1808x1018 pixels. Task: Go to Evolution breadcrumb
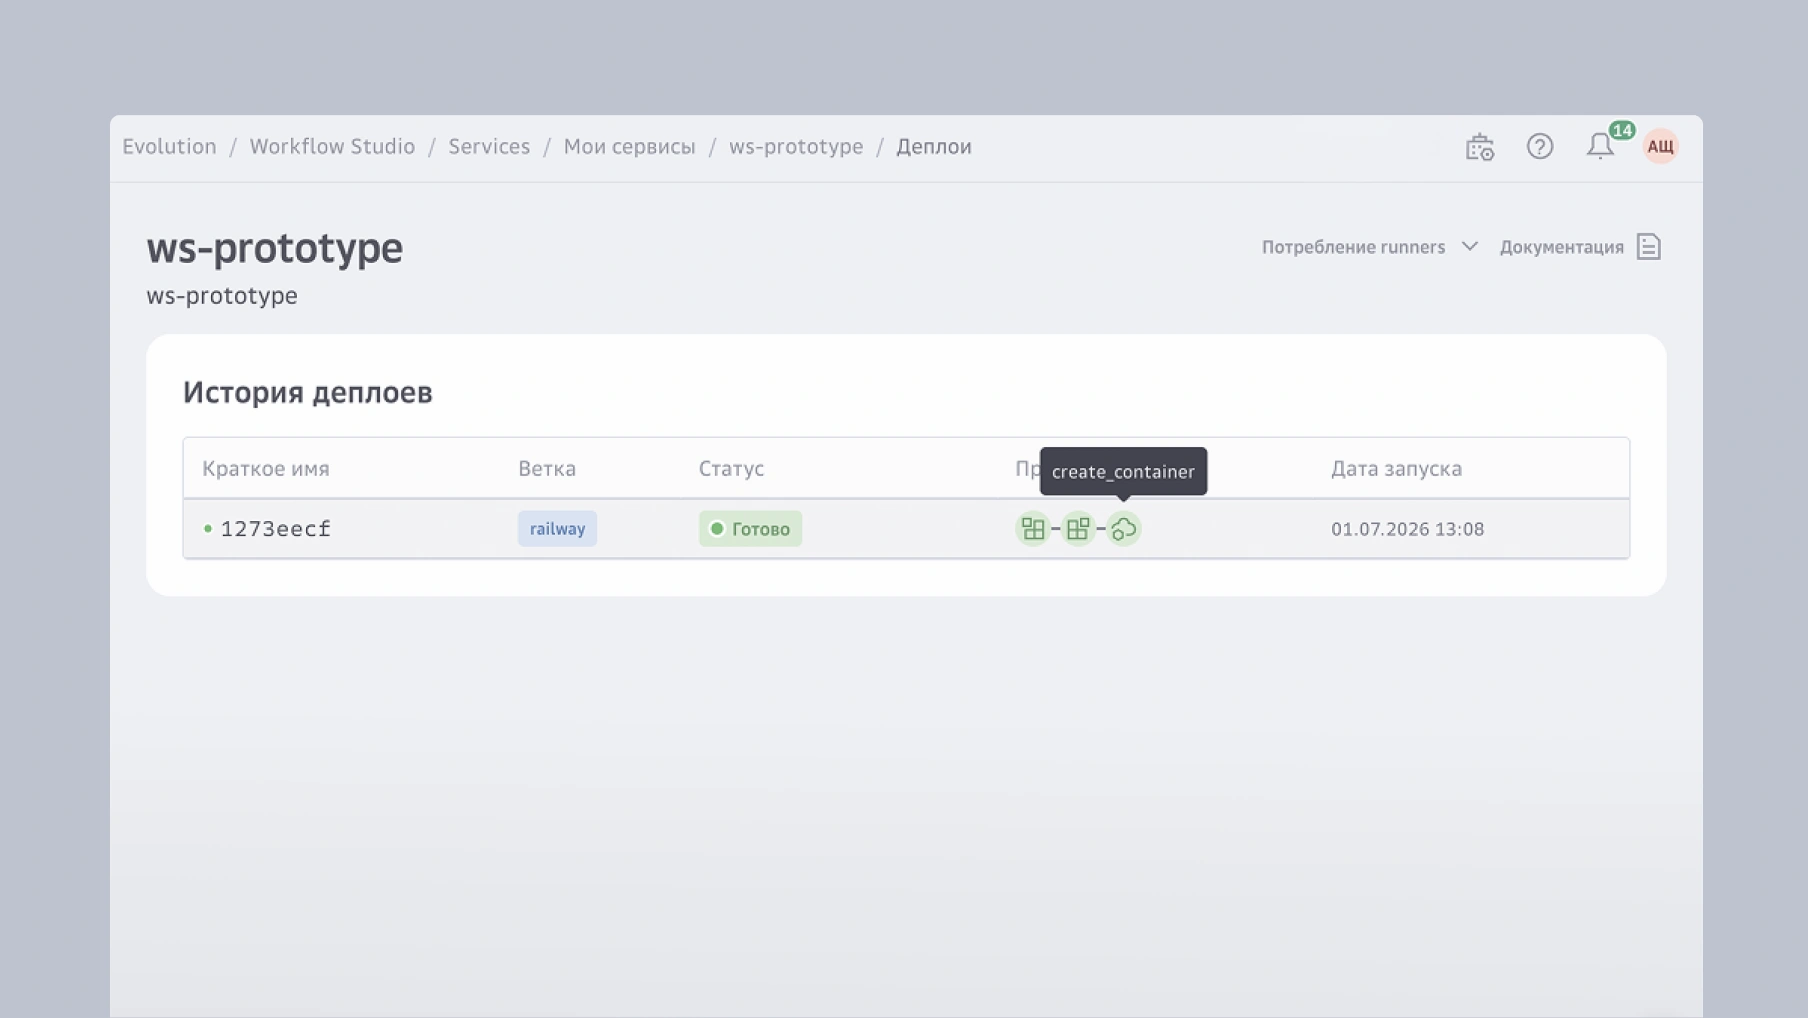169,147
